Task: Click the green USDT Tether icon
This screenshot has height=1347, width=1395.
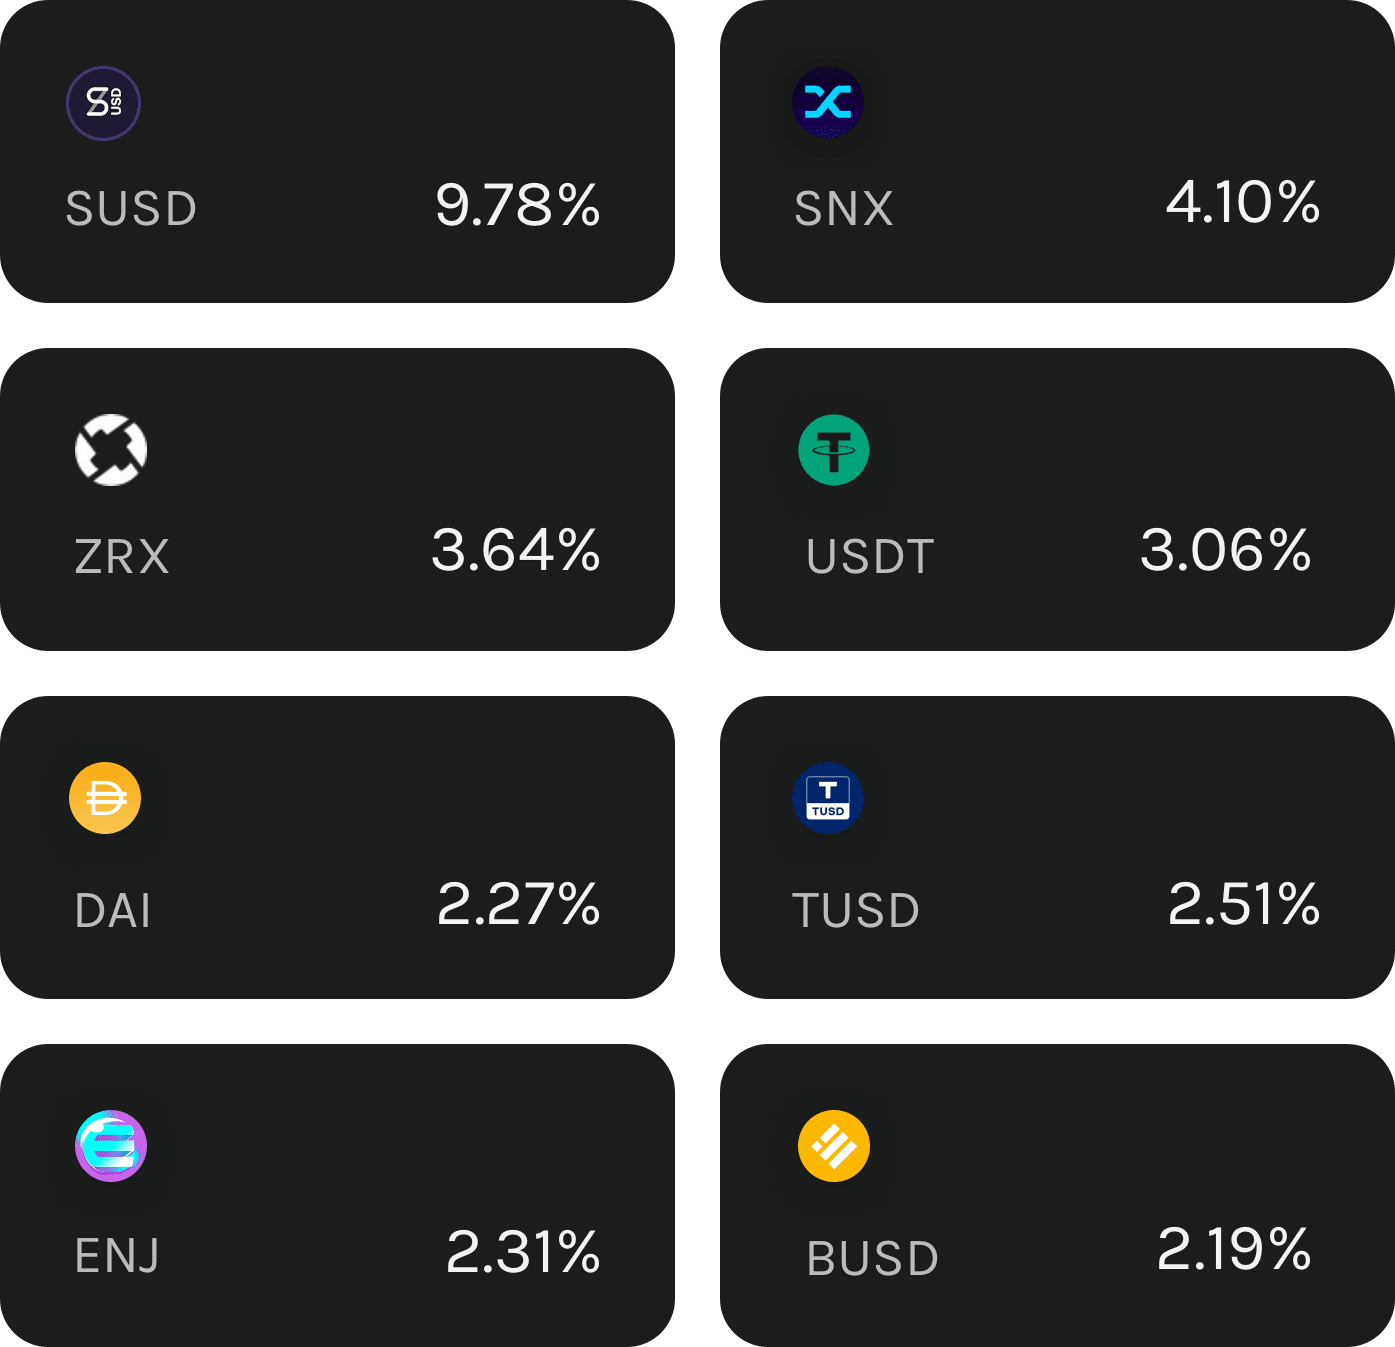Action: [x=833, y=450]
